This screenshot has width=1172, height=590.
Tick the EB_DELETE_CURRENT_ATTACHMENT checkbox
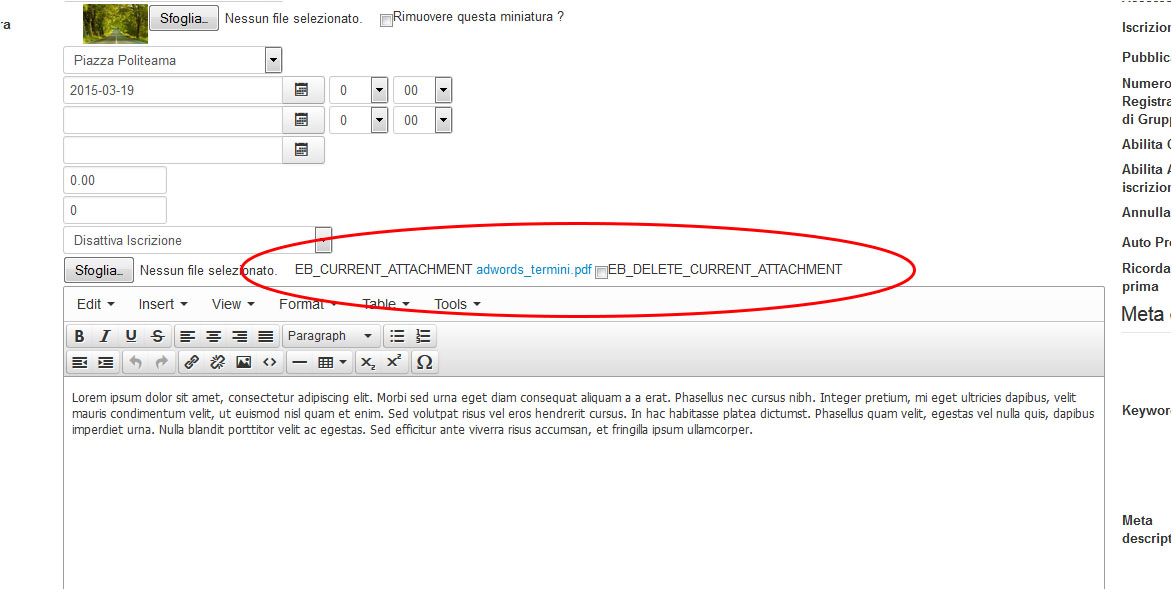click(x=601, y=272)
